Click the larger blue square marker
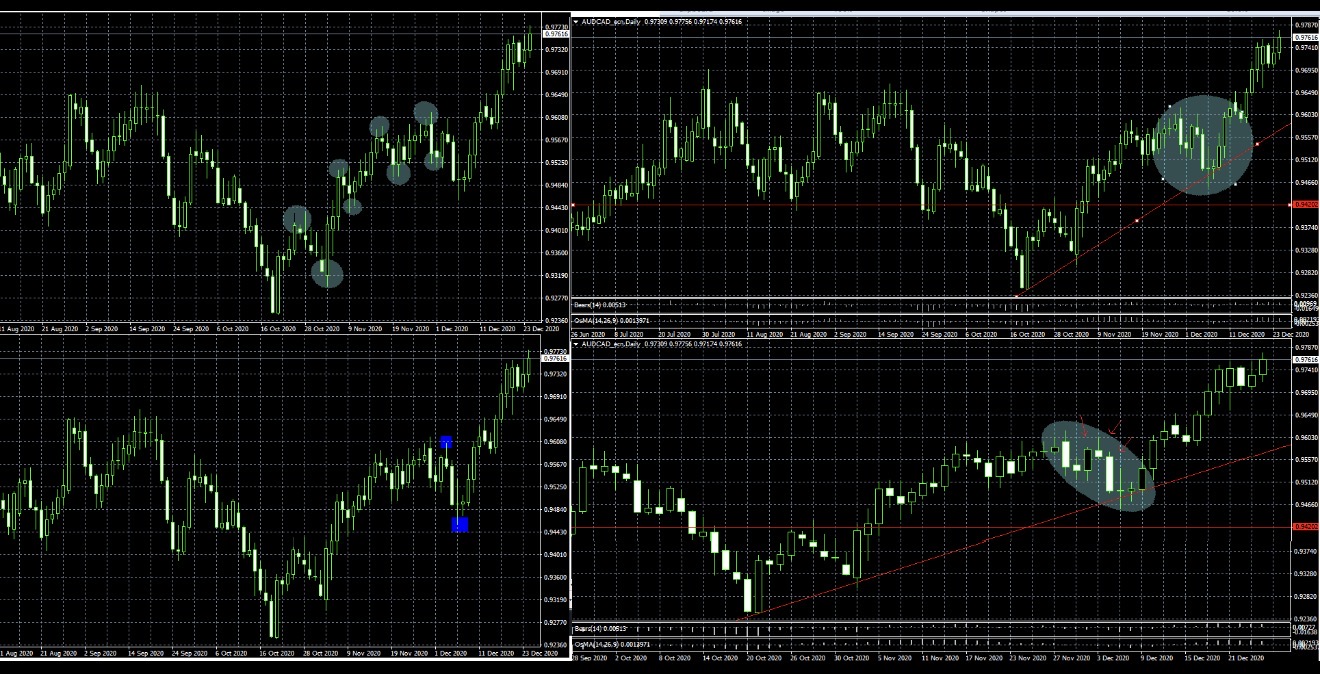1320x674 pixels. coord(460,524)
